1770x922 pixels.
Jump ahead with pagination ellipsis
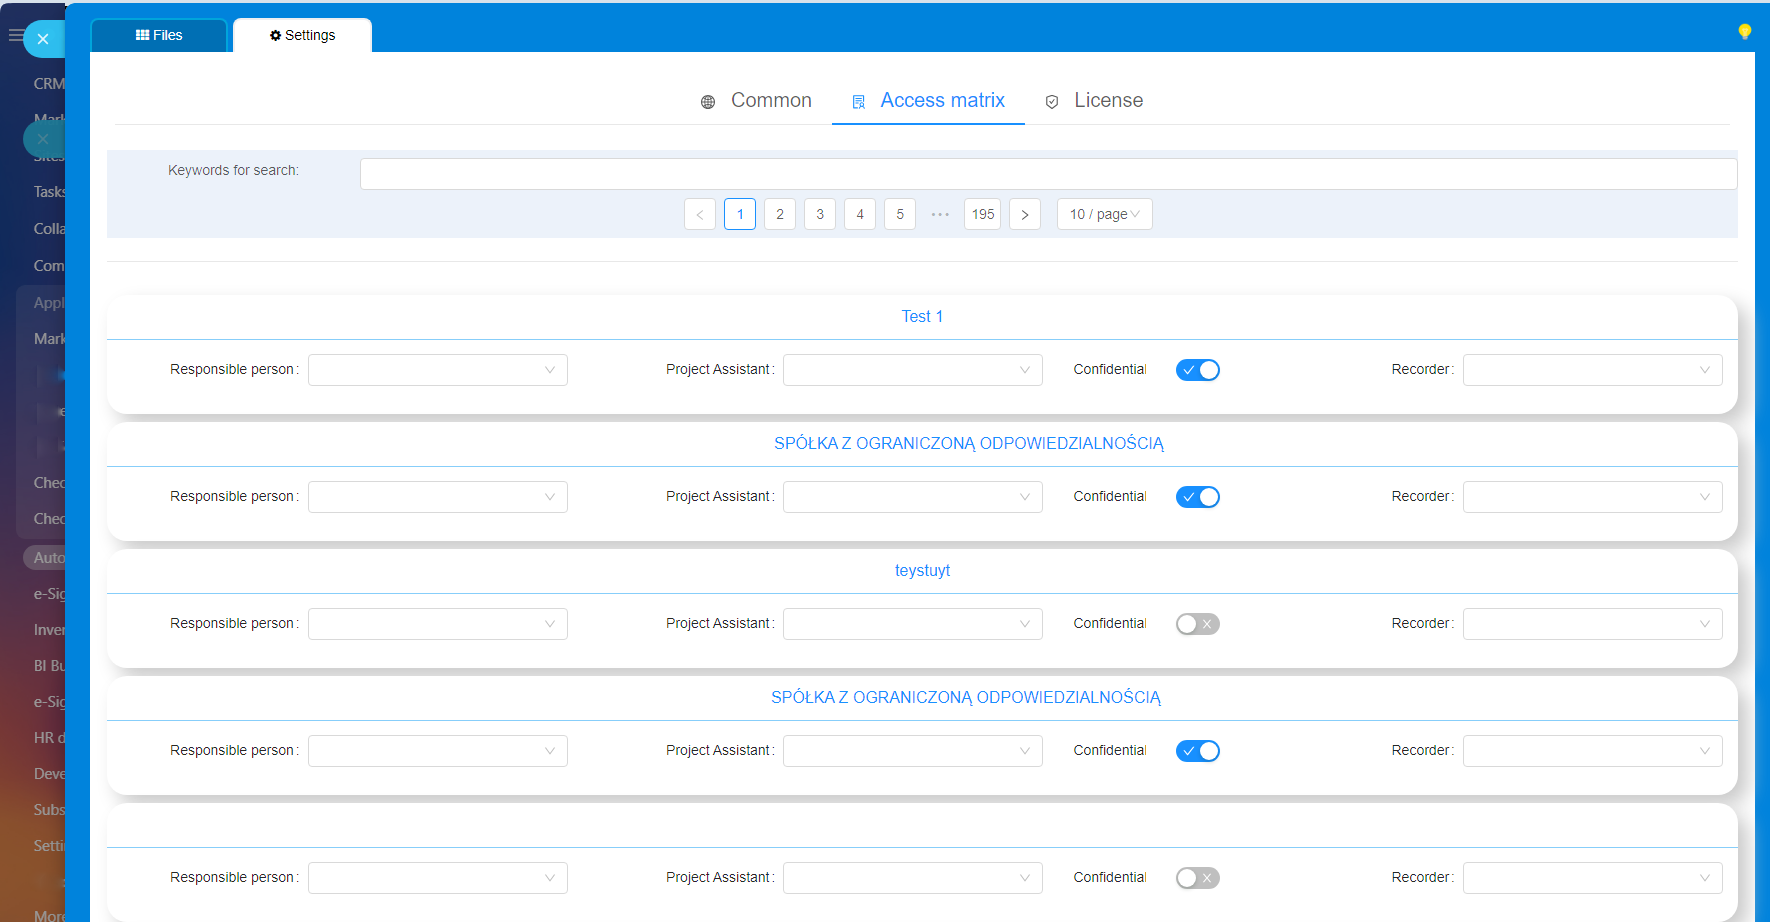click(940, 214)
